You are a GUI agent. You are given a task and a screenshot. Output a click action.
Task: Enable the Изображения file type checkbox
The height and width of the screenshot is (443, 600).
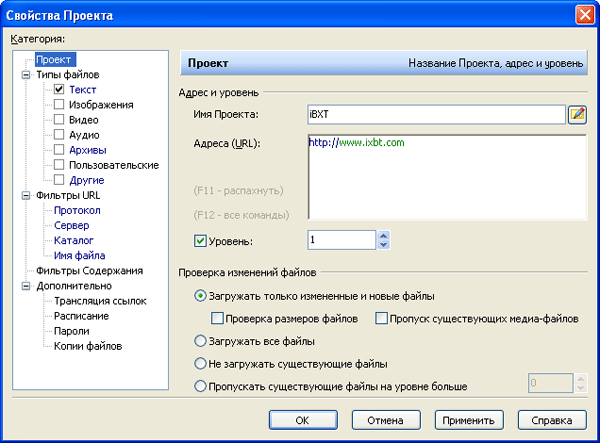59,104
